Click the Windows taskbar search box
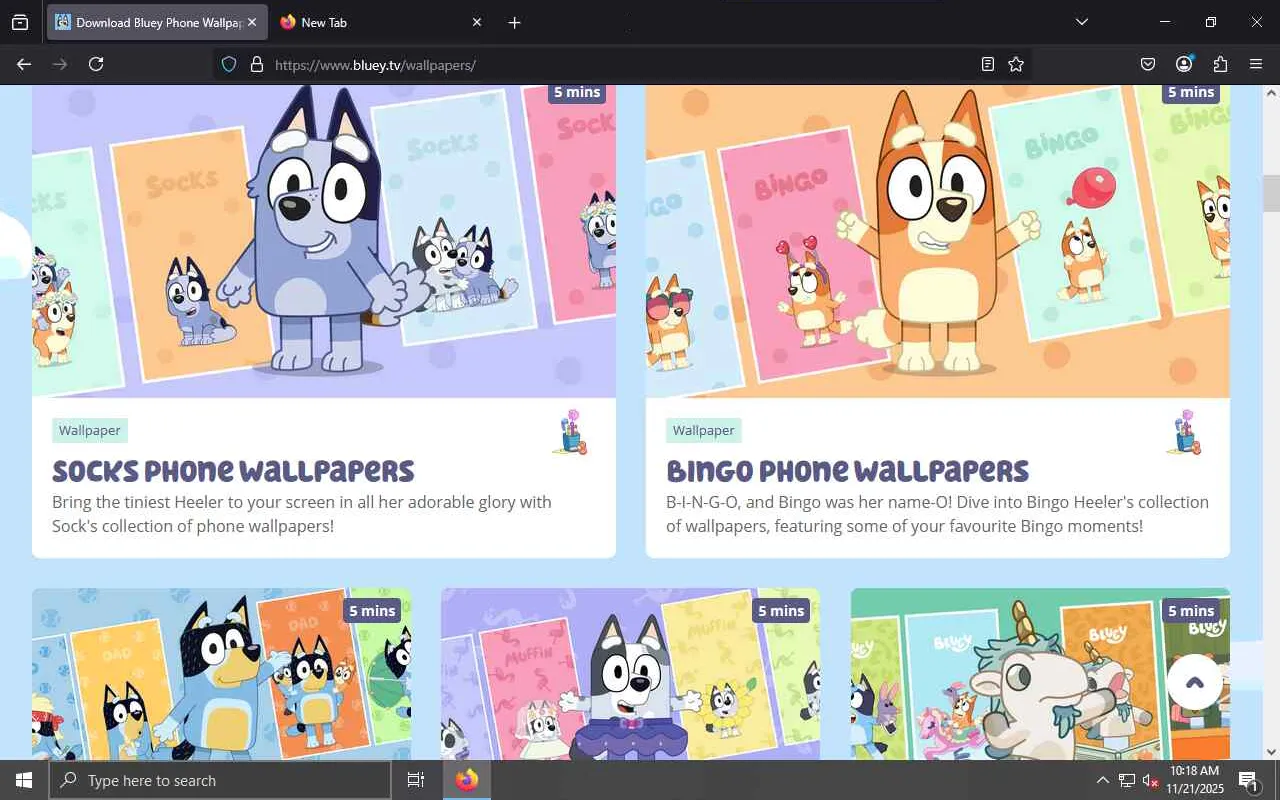Viewport: 1280px width, 800px height. (x=220, y=780)
